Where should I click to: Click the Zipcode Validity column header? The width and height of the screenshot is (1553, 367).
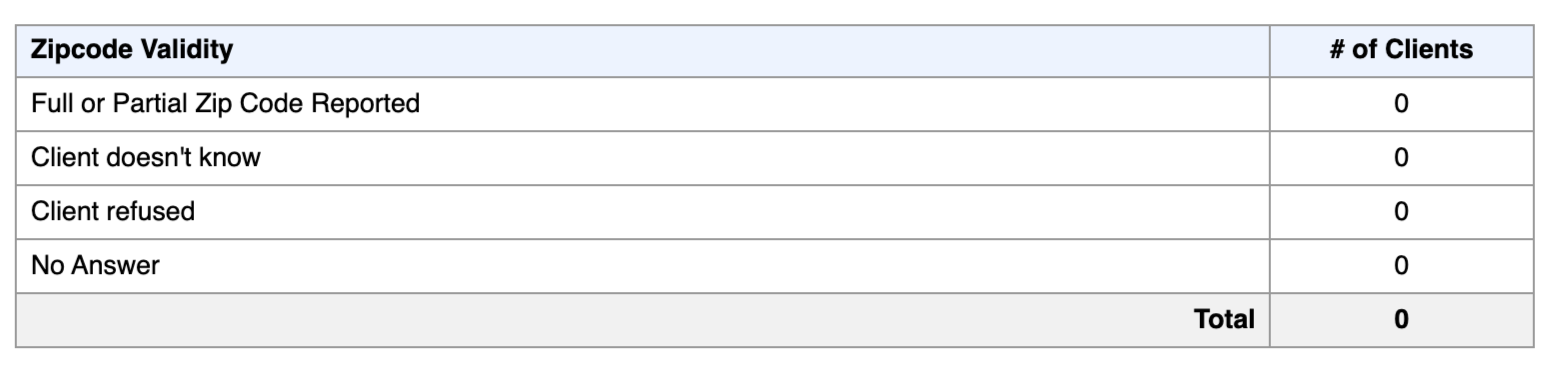coord(642,50)
